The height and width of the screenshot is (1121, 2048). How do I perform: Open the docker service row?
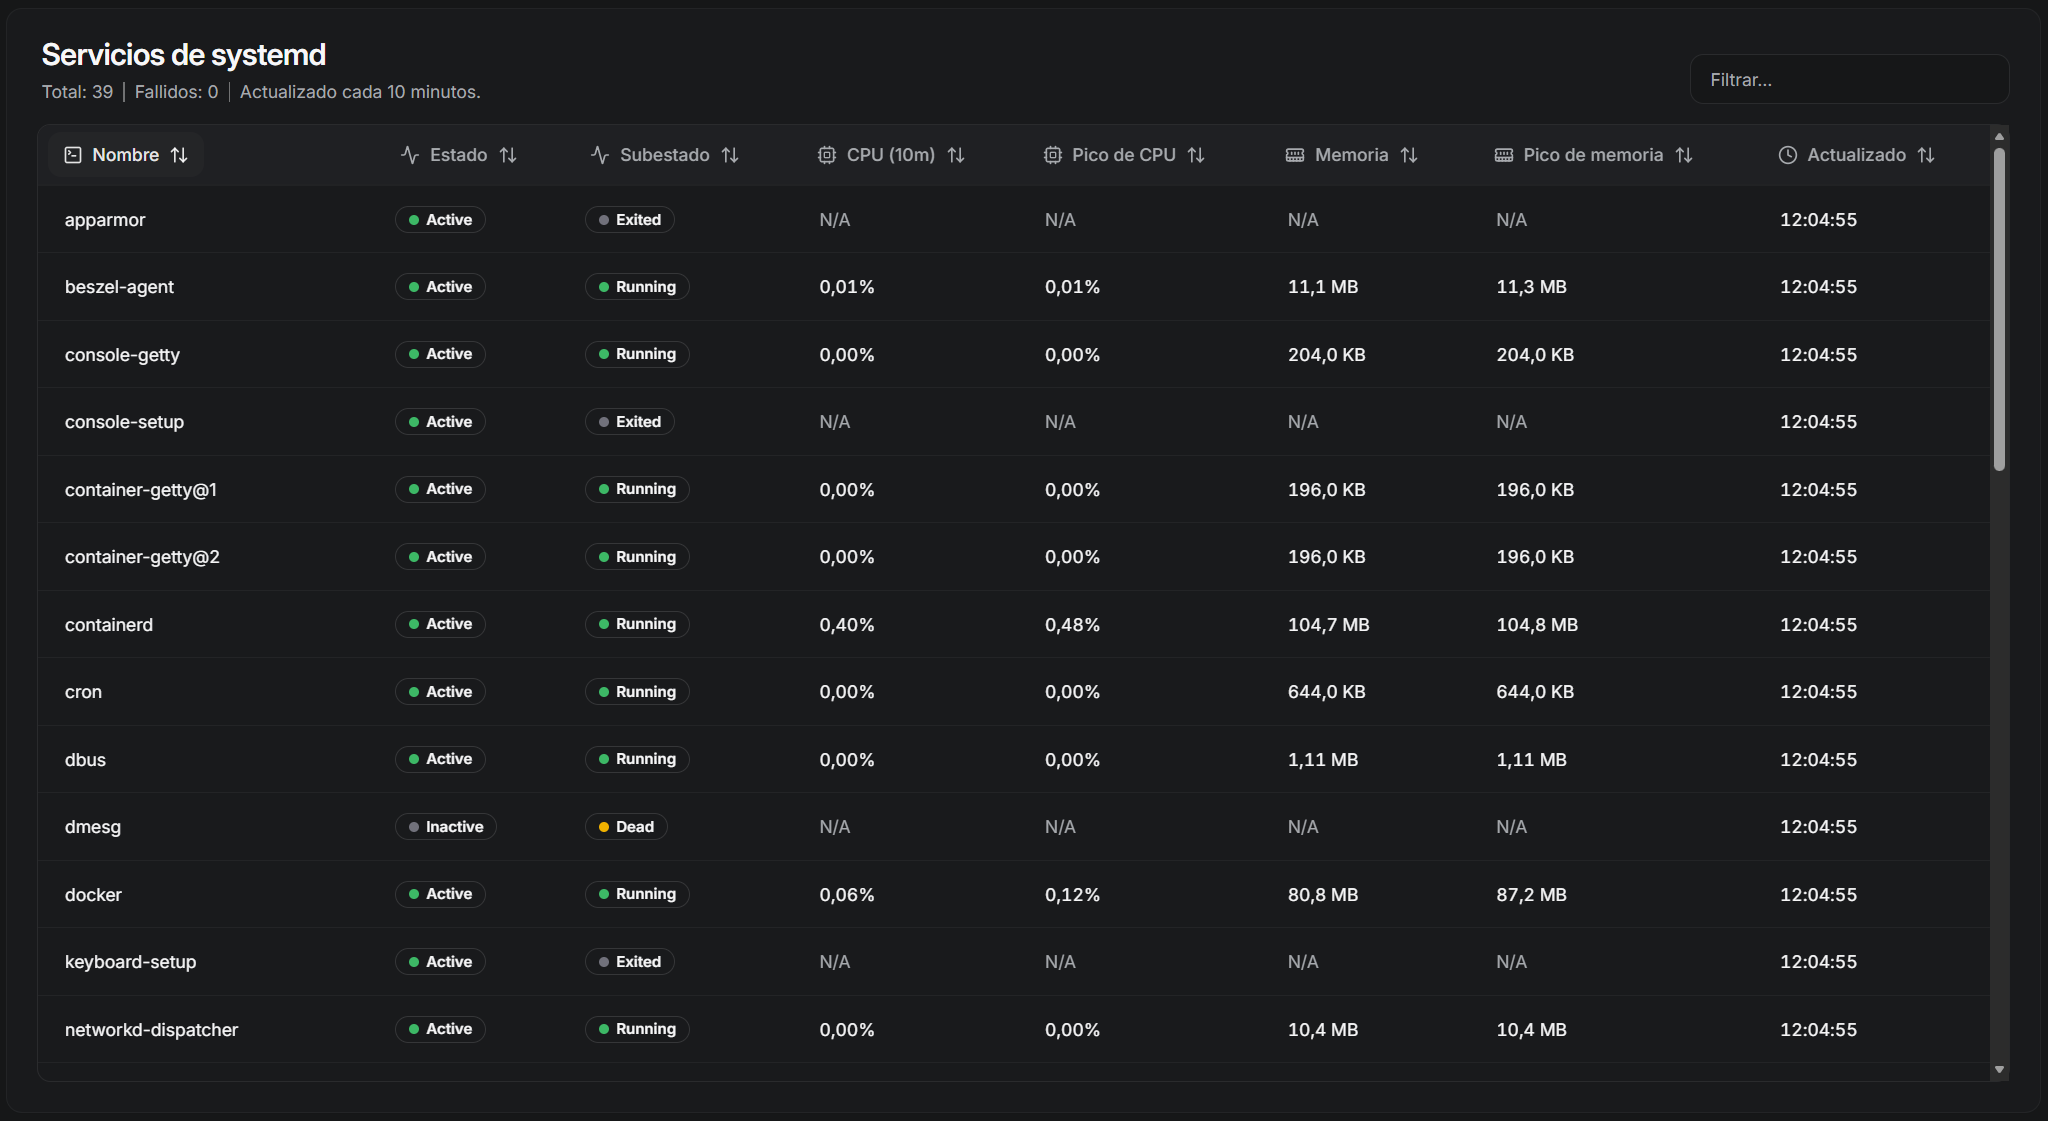[93, 895]
